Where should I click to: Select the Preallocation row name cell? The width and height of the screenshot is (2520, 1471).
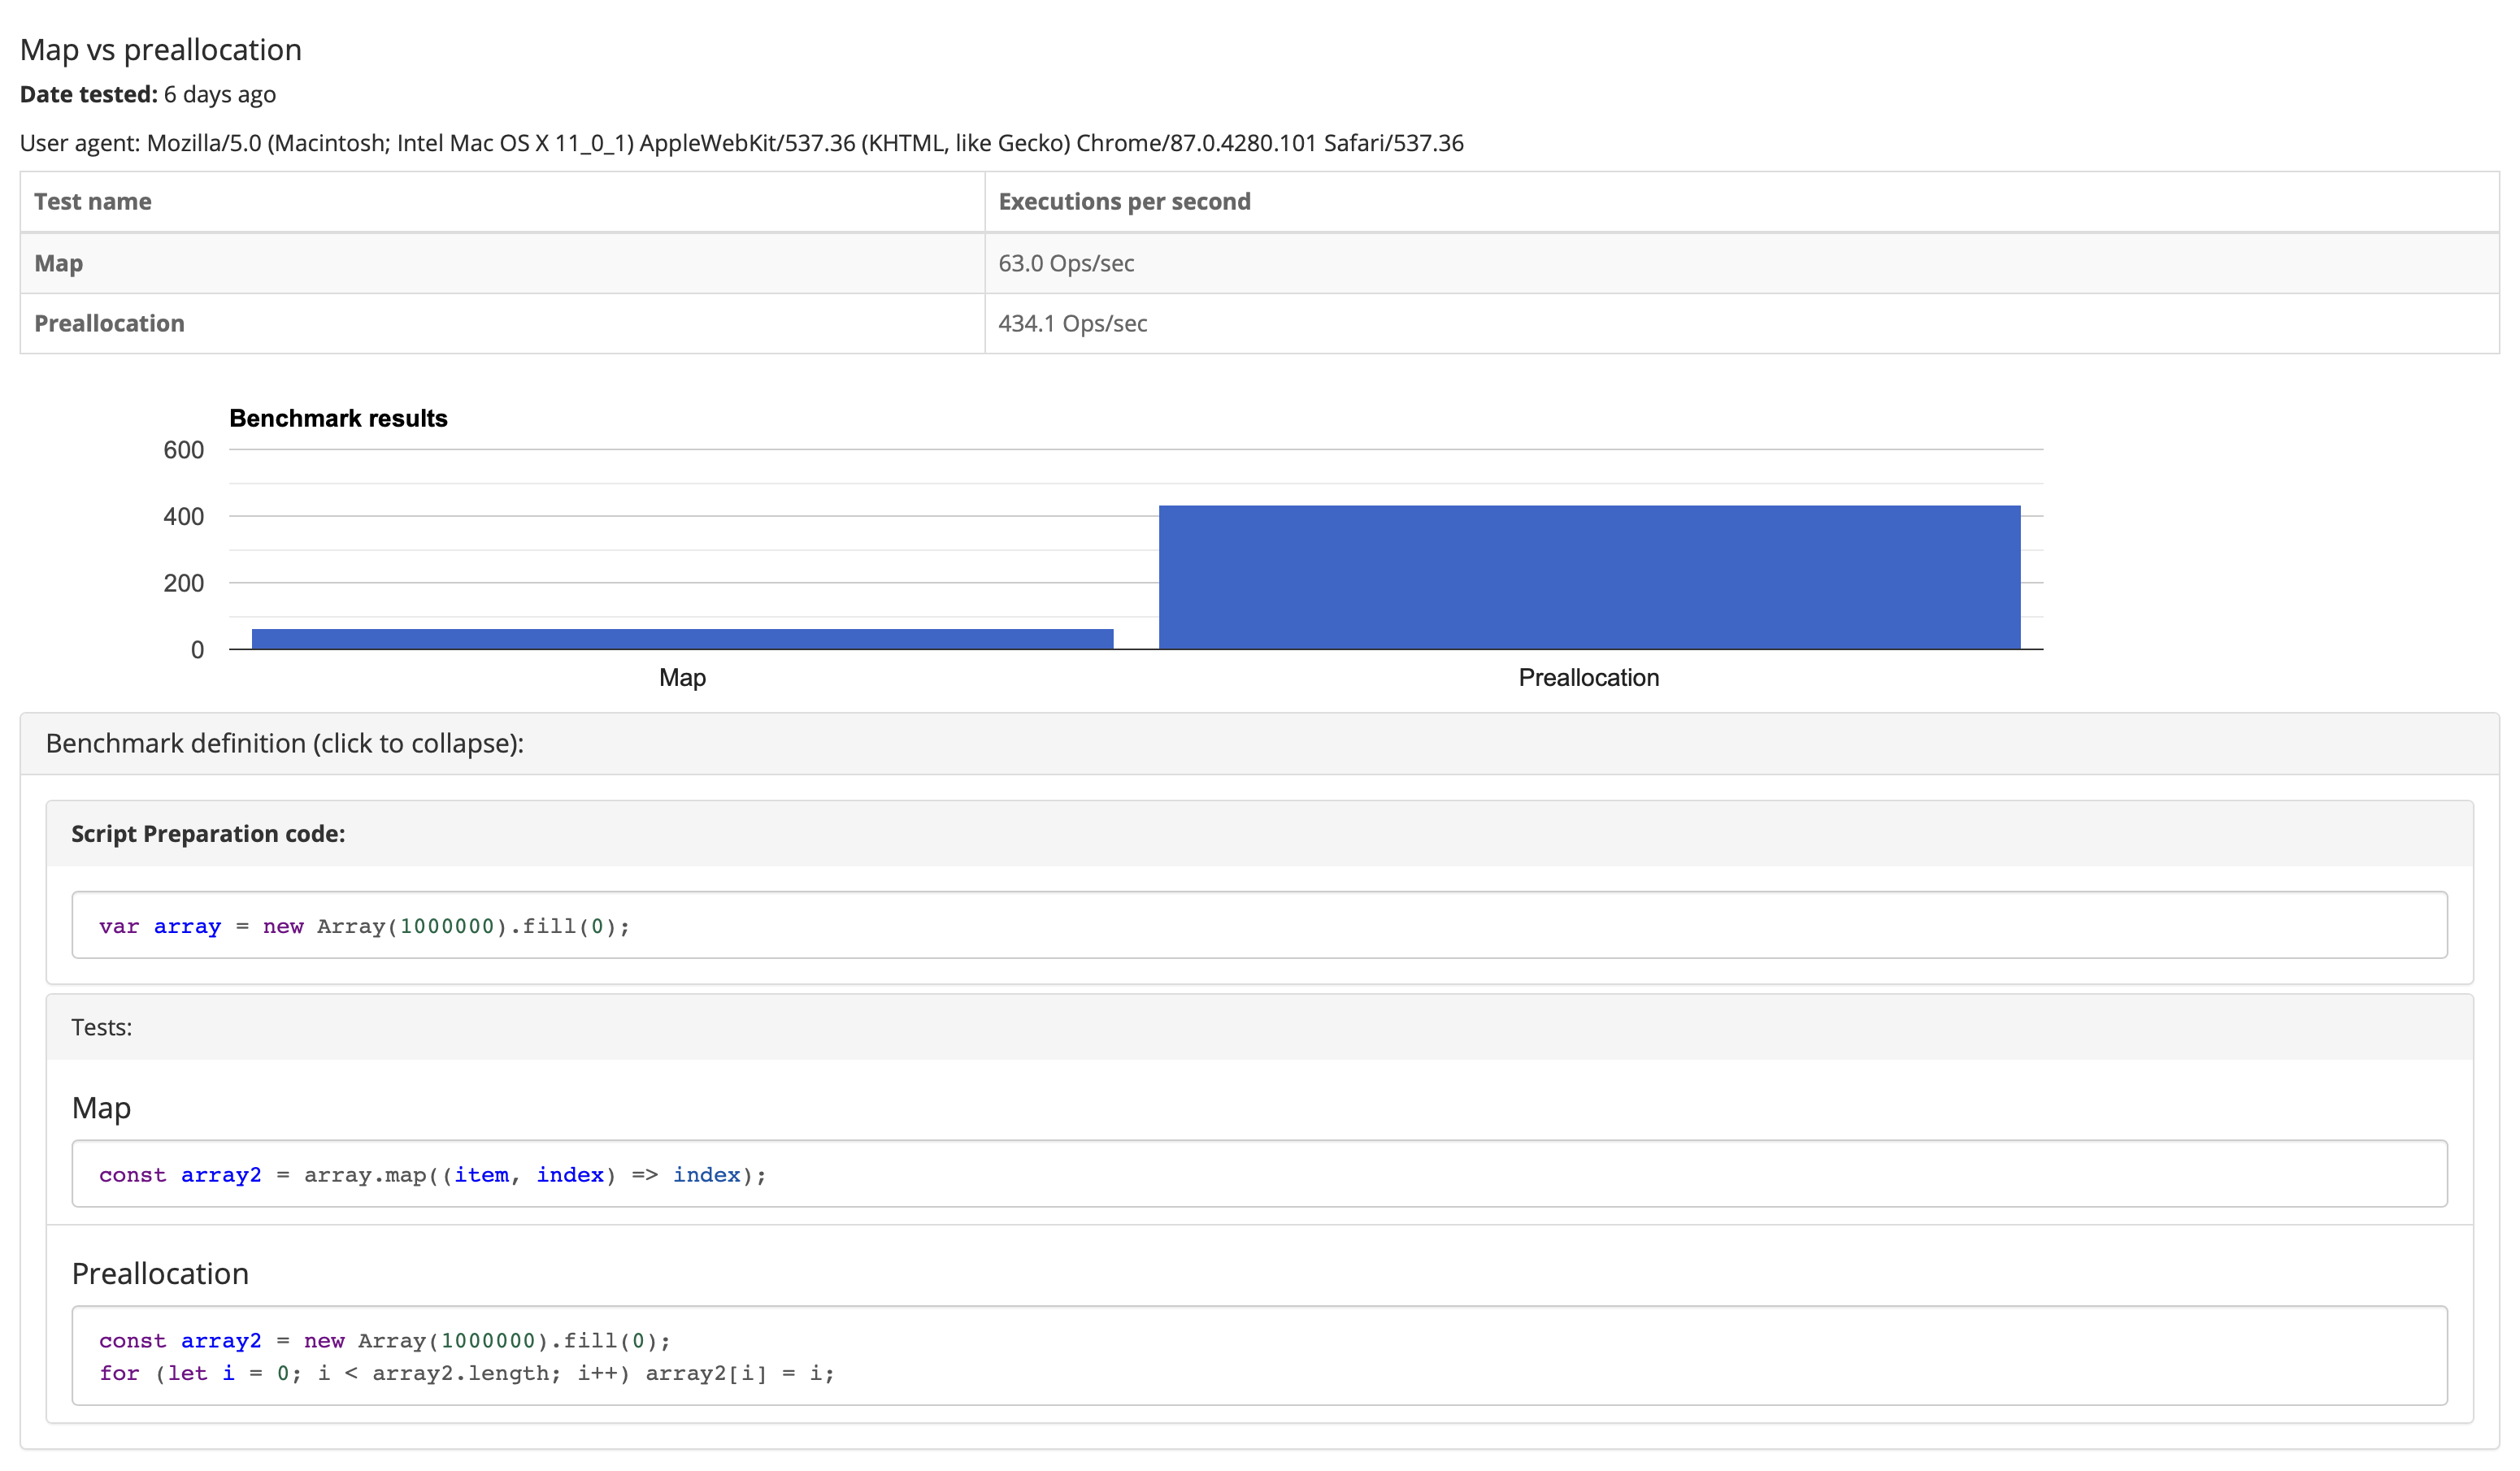tap(502, 323)
